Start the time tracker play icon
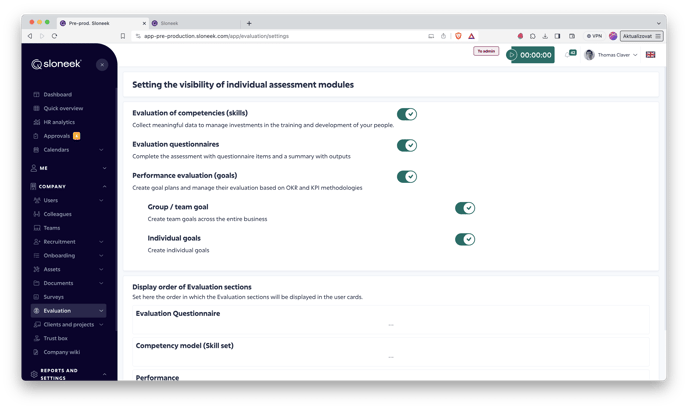Image resolution: width=688 pixels, height=409 pixels. click(511, 55)
